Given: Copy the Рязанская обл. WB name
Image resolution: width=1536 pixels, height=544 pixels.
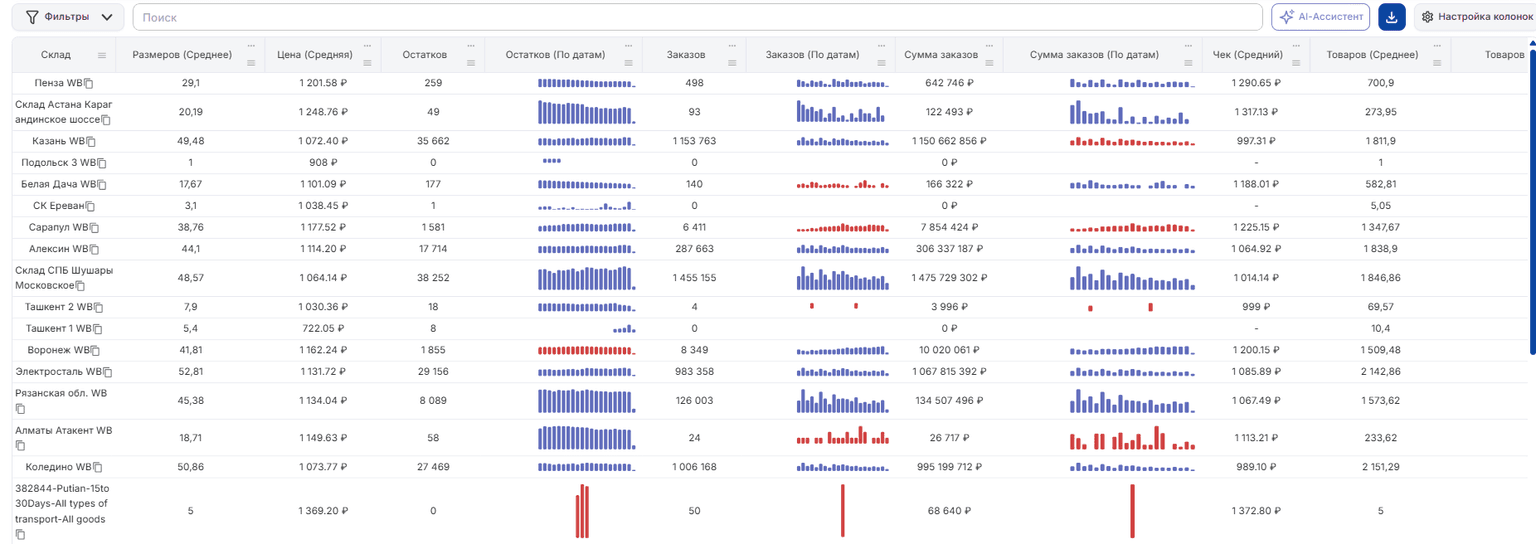Looking at the screenshot, I should 20,409.
